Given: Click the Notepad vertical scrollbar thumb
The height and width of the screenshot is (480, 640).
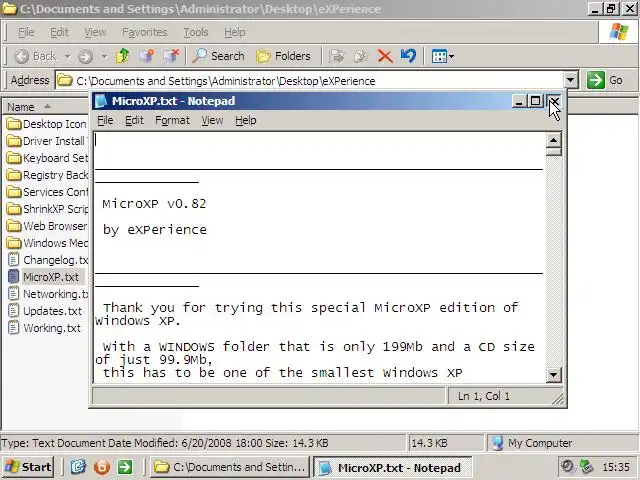Looking at the screenshot, I should [553, 152].
